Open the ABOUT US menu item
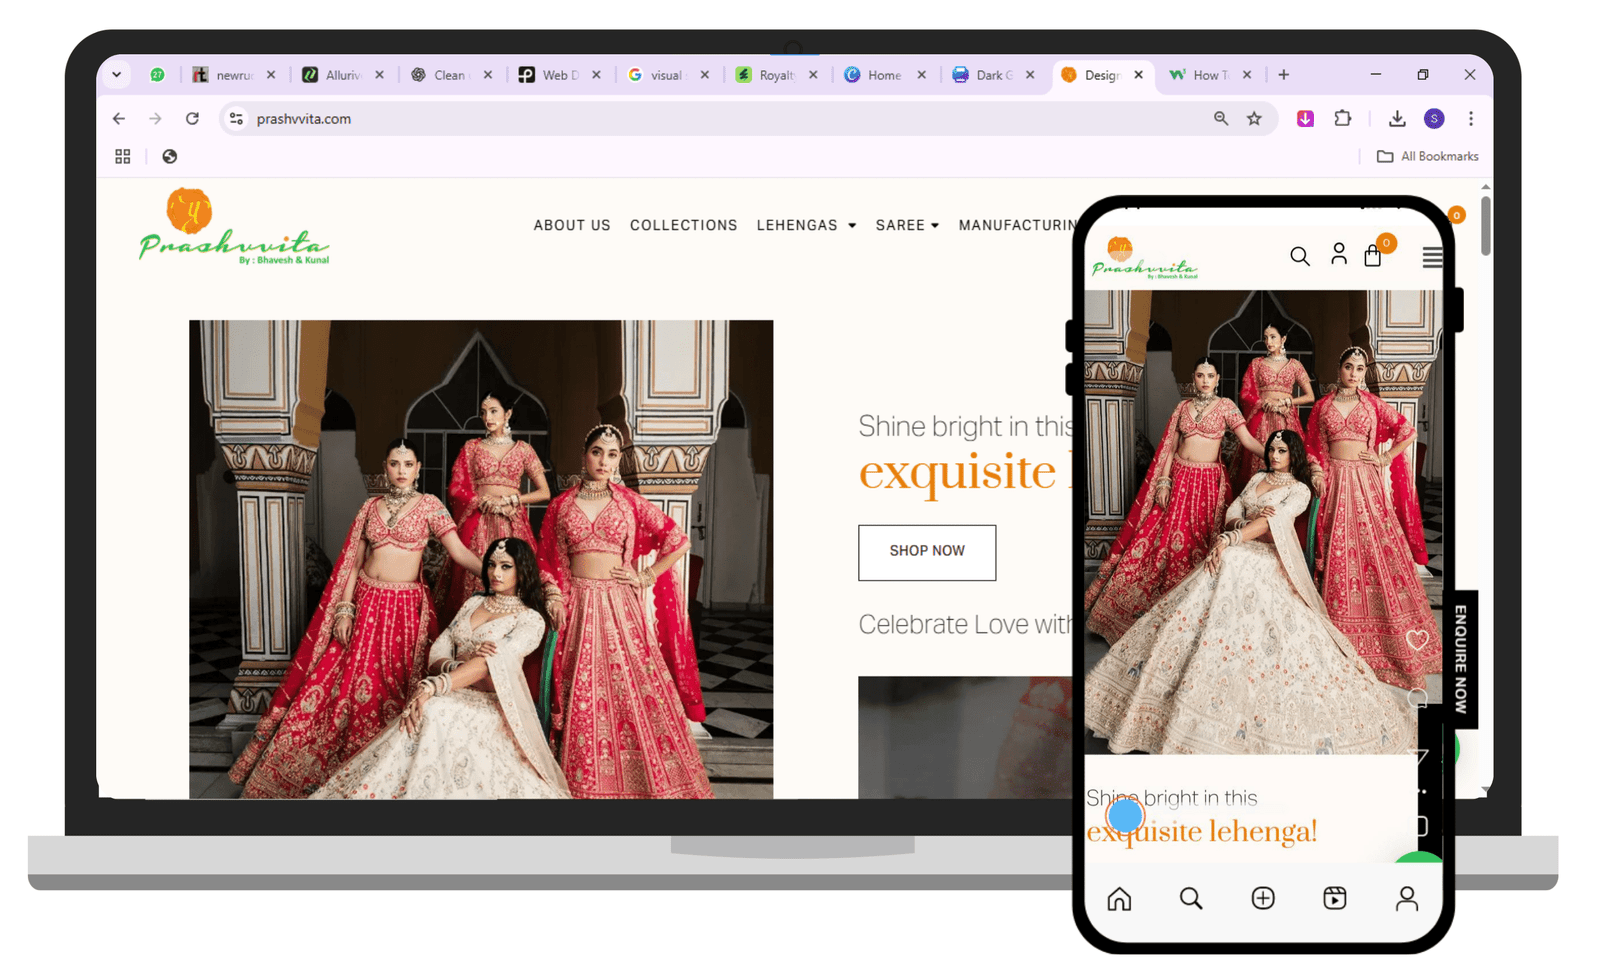 (571, 225)
